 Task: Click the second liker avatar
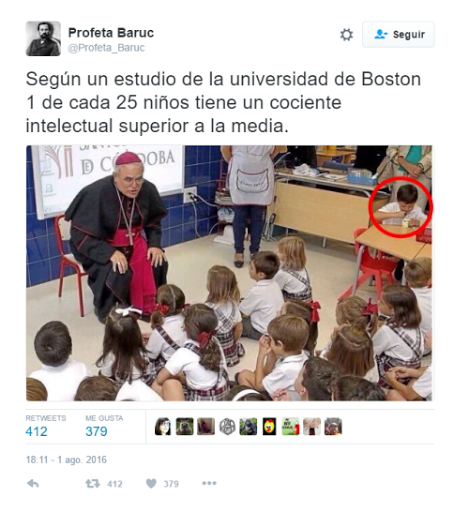click(185, 426)
